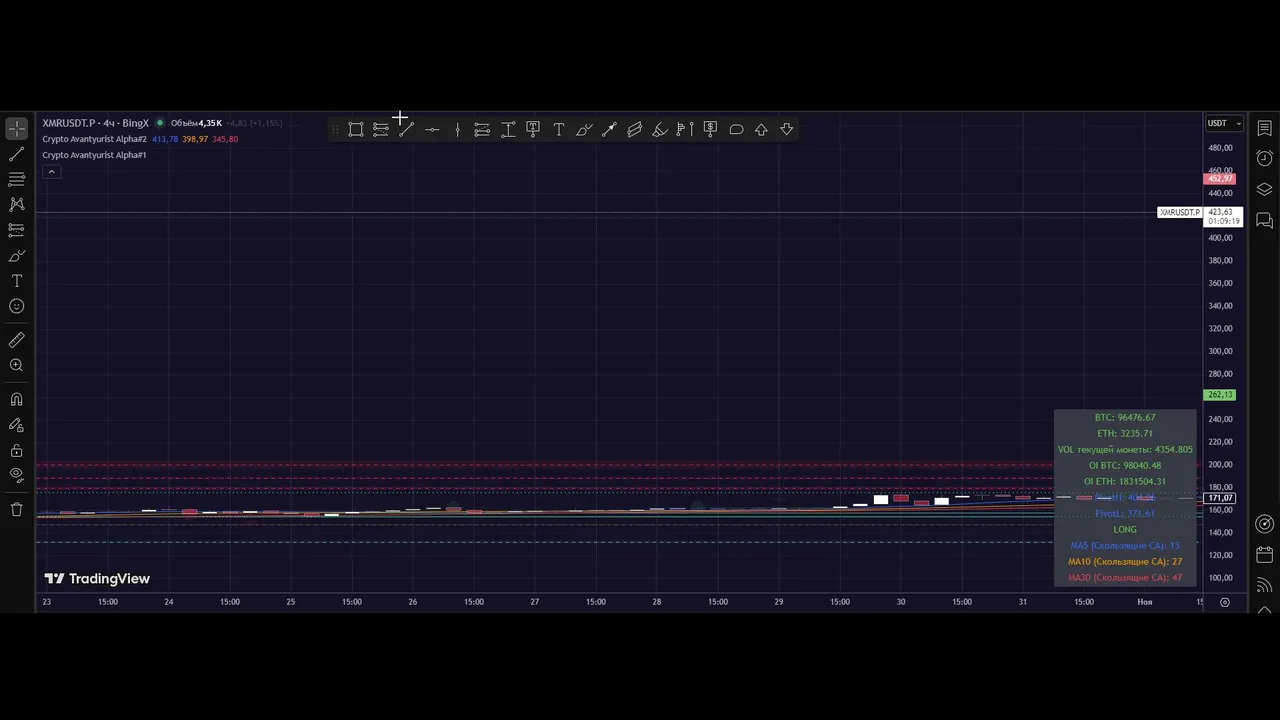Select the vertical line tool in favorites bar
Viewport: 1280px width, 720px height.
457,129
